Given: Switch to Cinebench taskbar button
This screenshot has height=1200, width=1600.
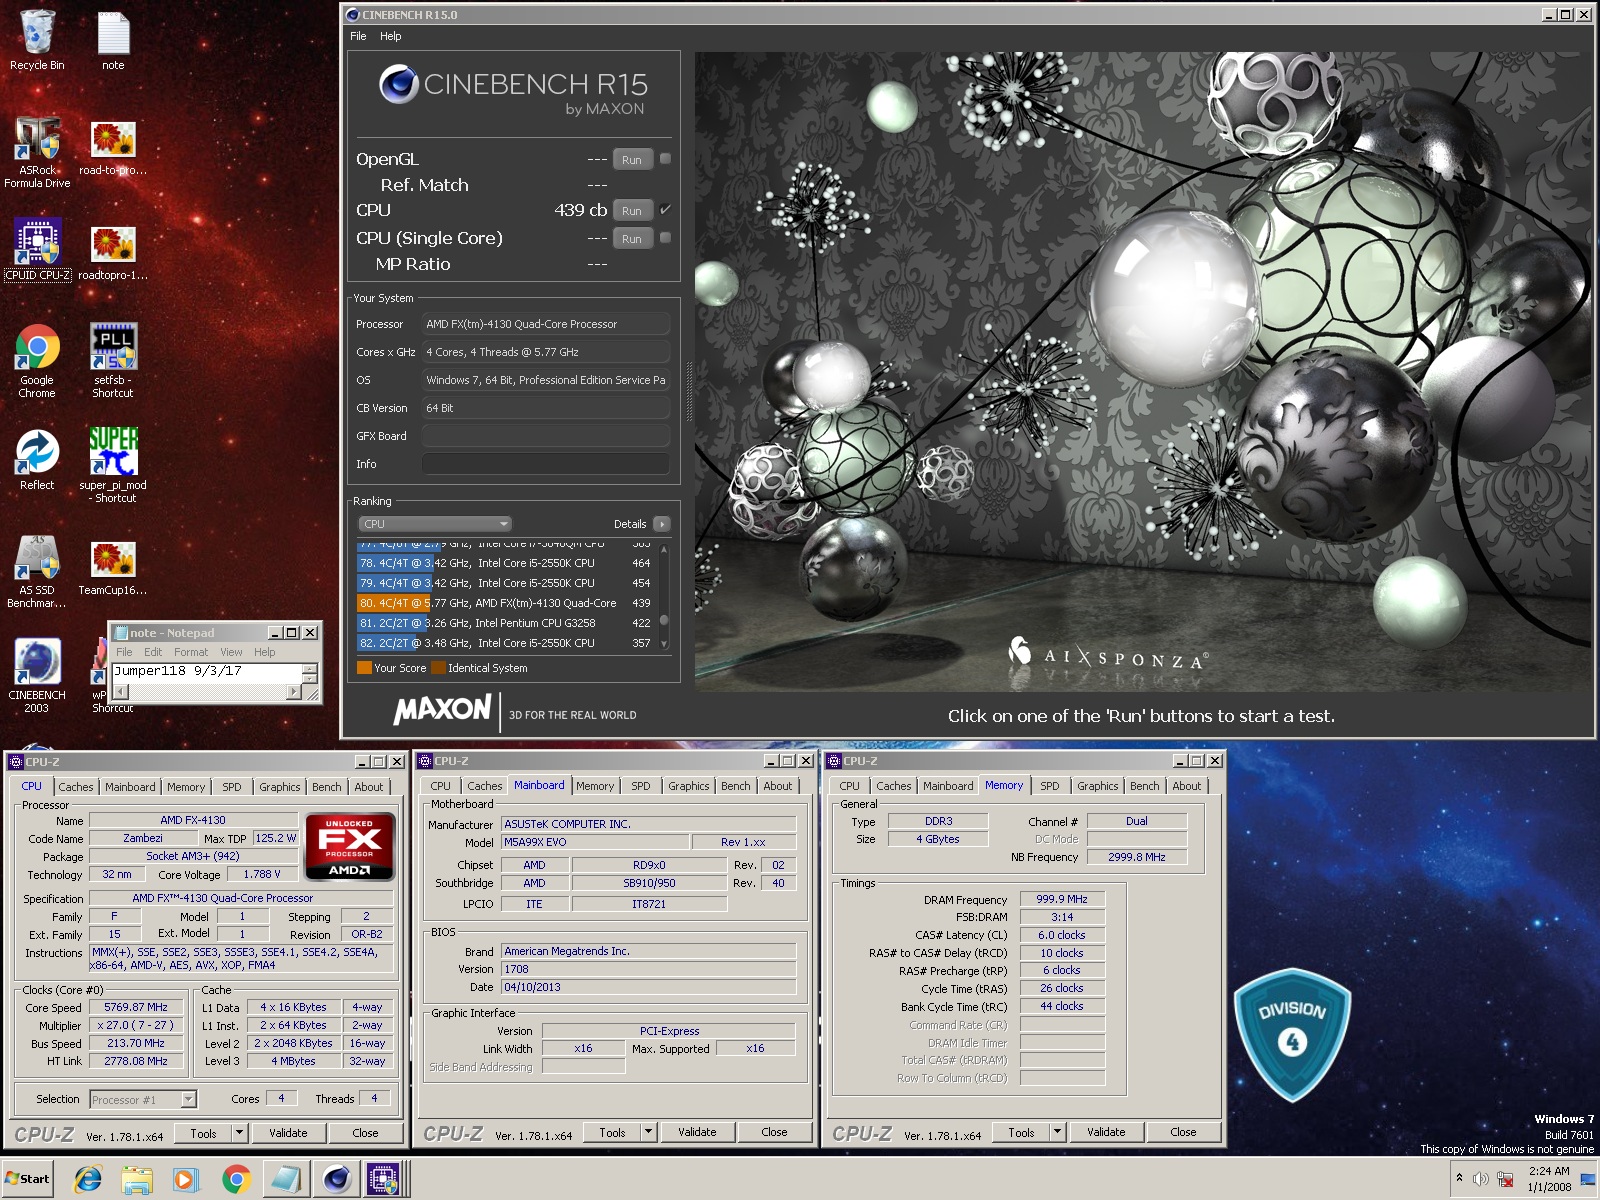Looking at the screenshot, I should [336, 1180].
